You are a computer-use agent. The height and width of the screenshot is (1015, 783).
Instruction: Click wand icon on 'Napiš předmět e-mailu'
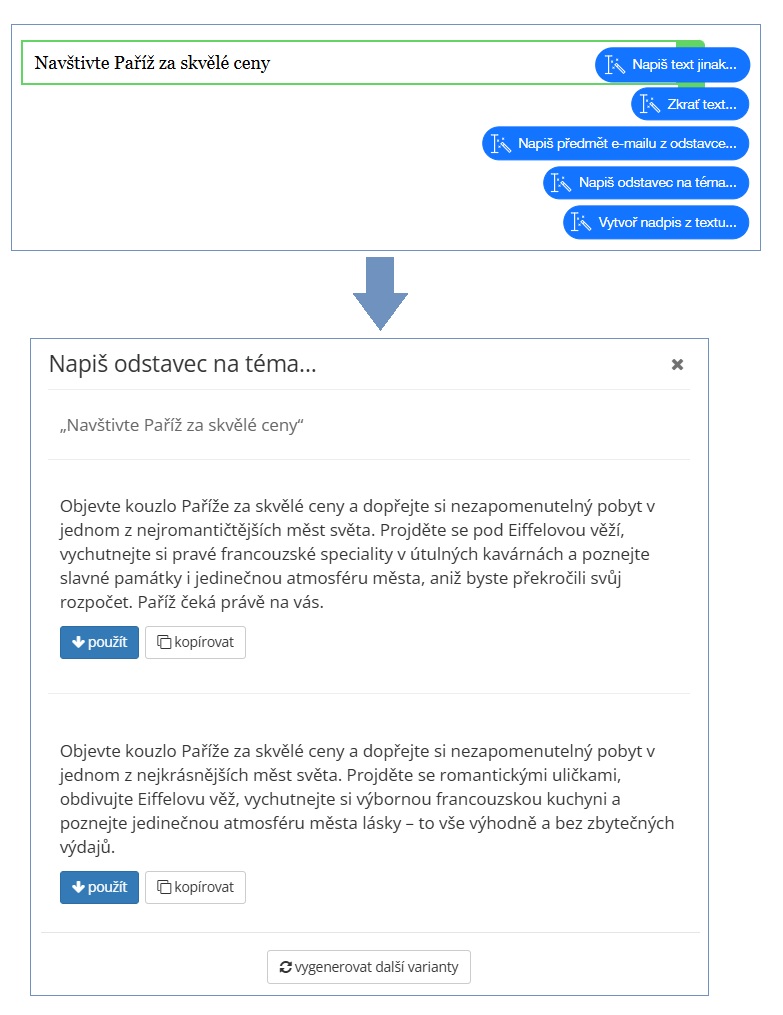coord(501,144)
